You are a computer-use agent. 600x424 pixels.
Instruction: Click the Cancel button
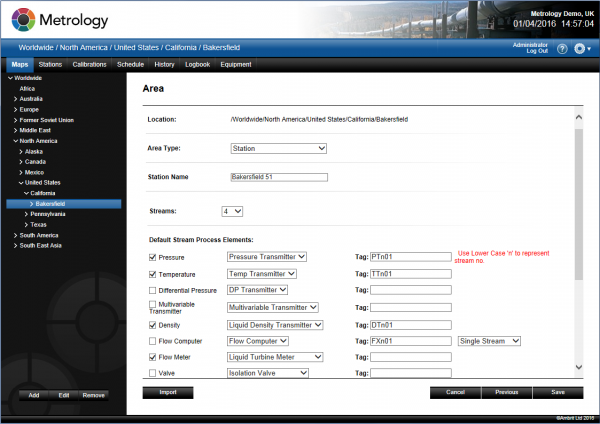455,393
